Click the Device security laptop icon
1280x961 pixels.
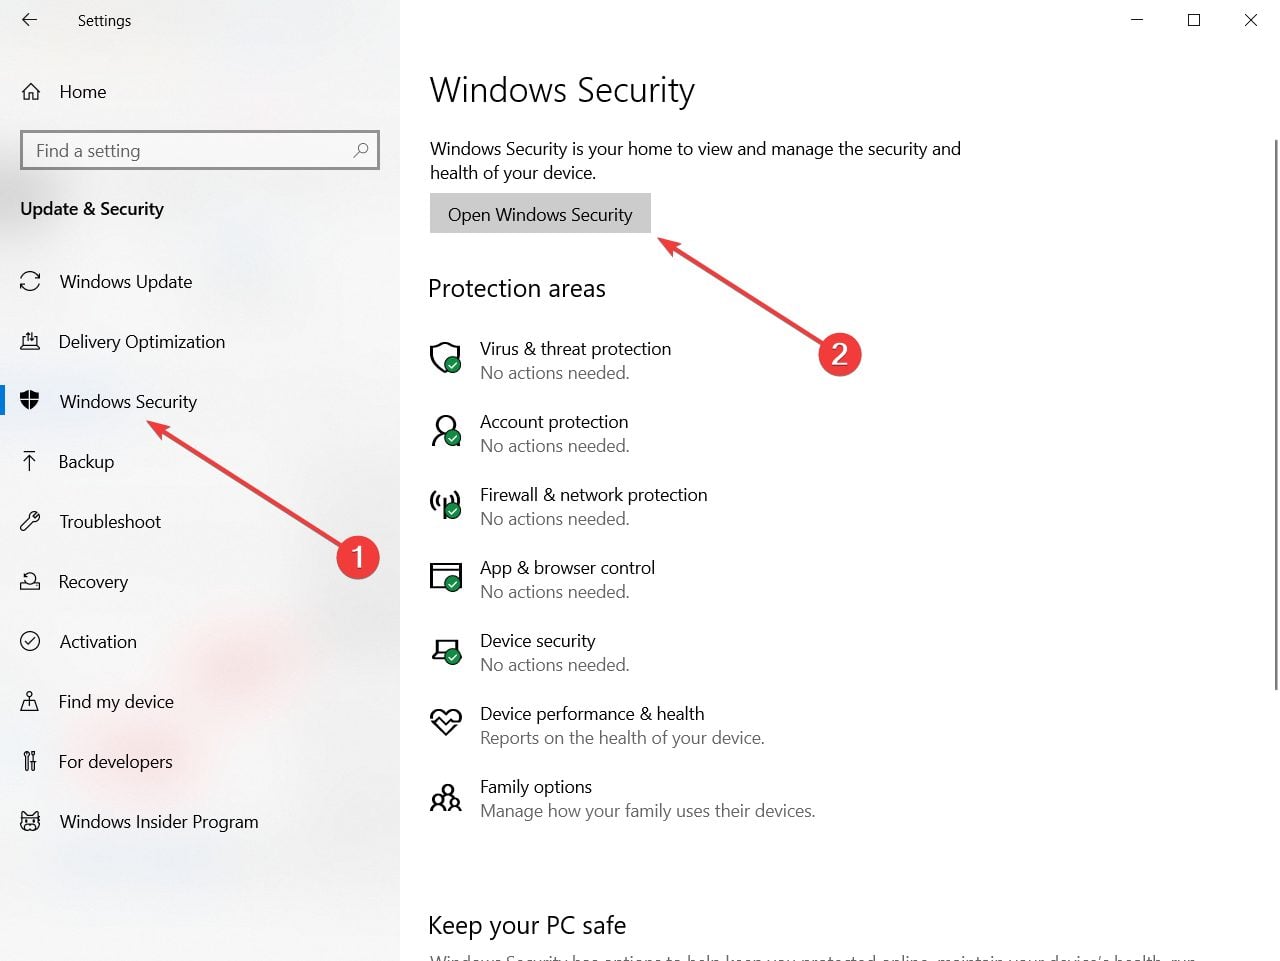coord(445,650)
